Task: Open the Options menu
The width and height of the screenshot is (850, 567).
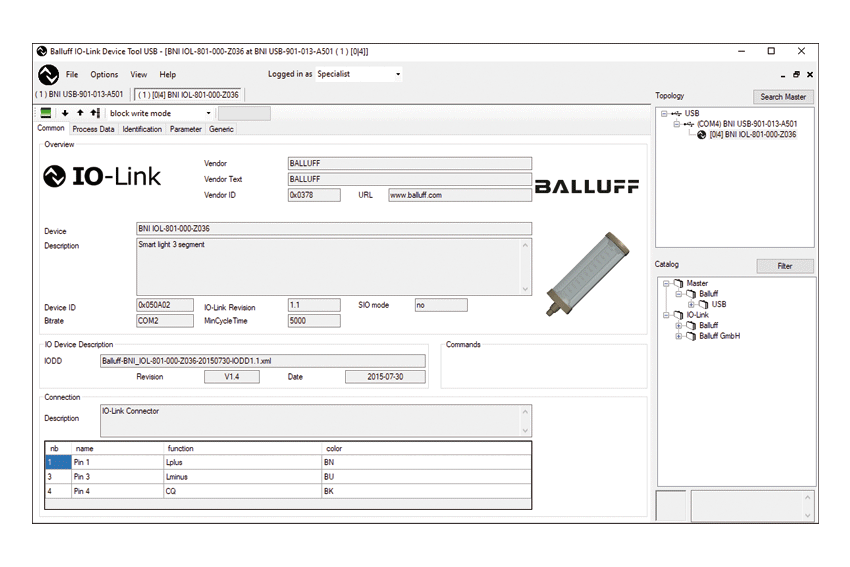Action: (x=104, y=75)
